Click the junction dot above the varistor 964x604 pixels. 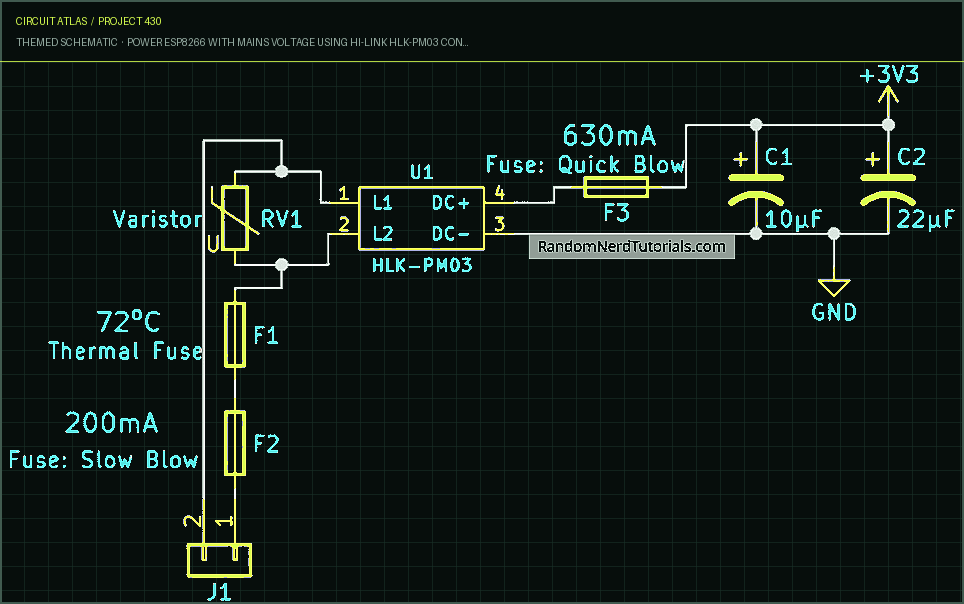coord(282,172)
